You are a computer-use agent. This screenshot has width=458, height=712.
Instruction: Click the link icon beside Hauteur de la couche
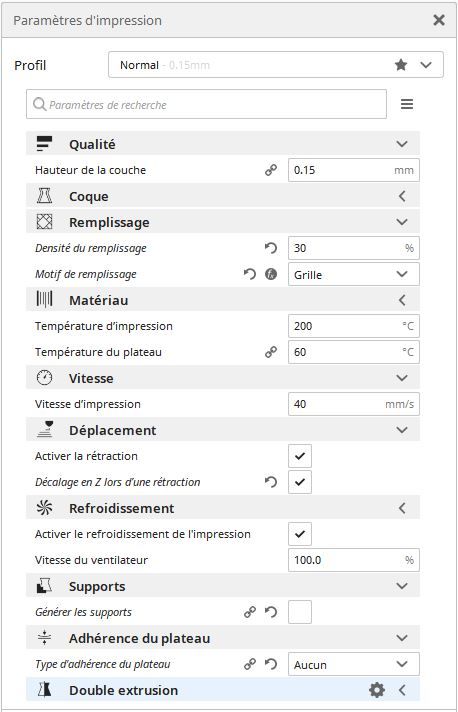coord(271,170)
